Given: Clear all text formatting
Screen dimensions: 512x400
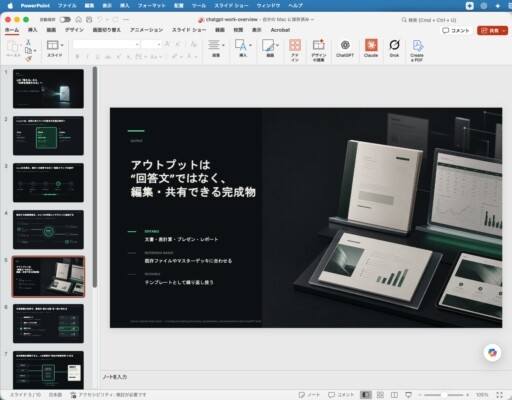Looking at the screenshot, I should coord(194,44).
